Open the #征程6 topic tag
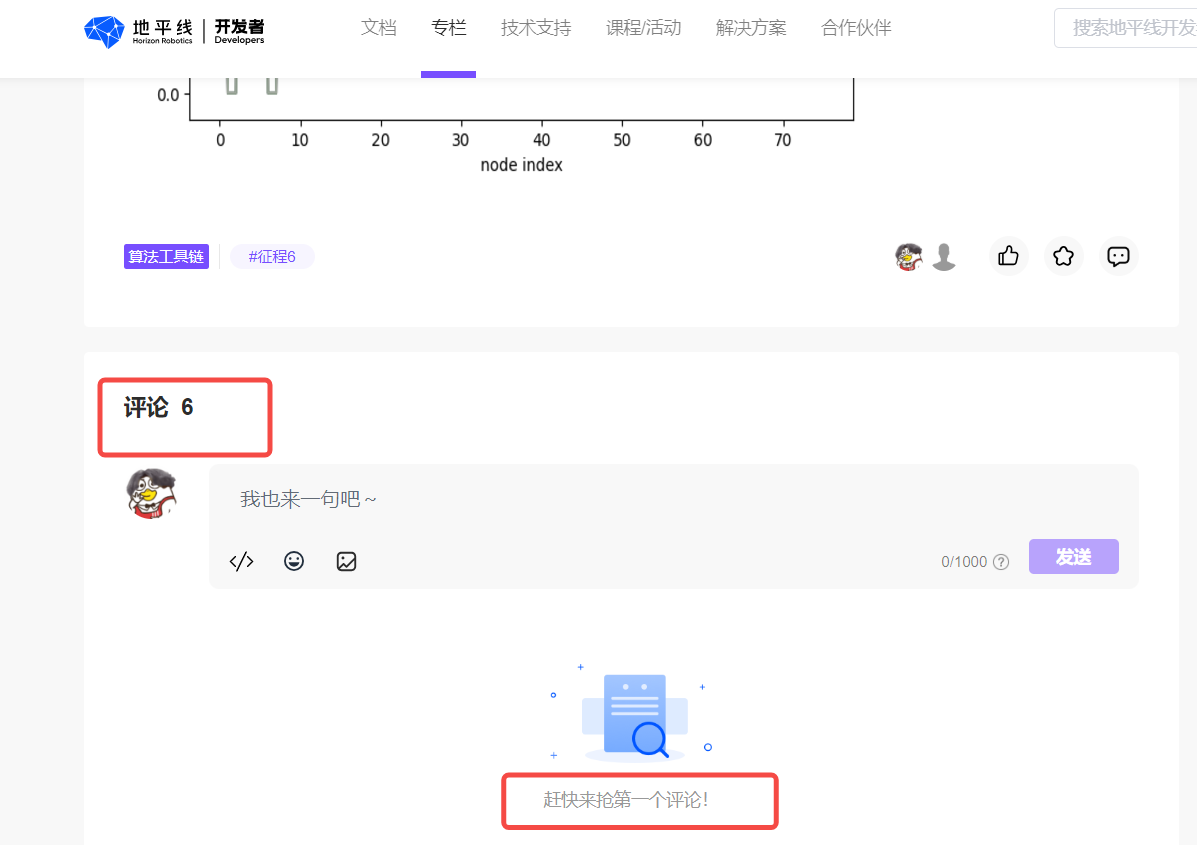 pos(272,257)
